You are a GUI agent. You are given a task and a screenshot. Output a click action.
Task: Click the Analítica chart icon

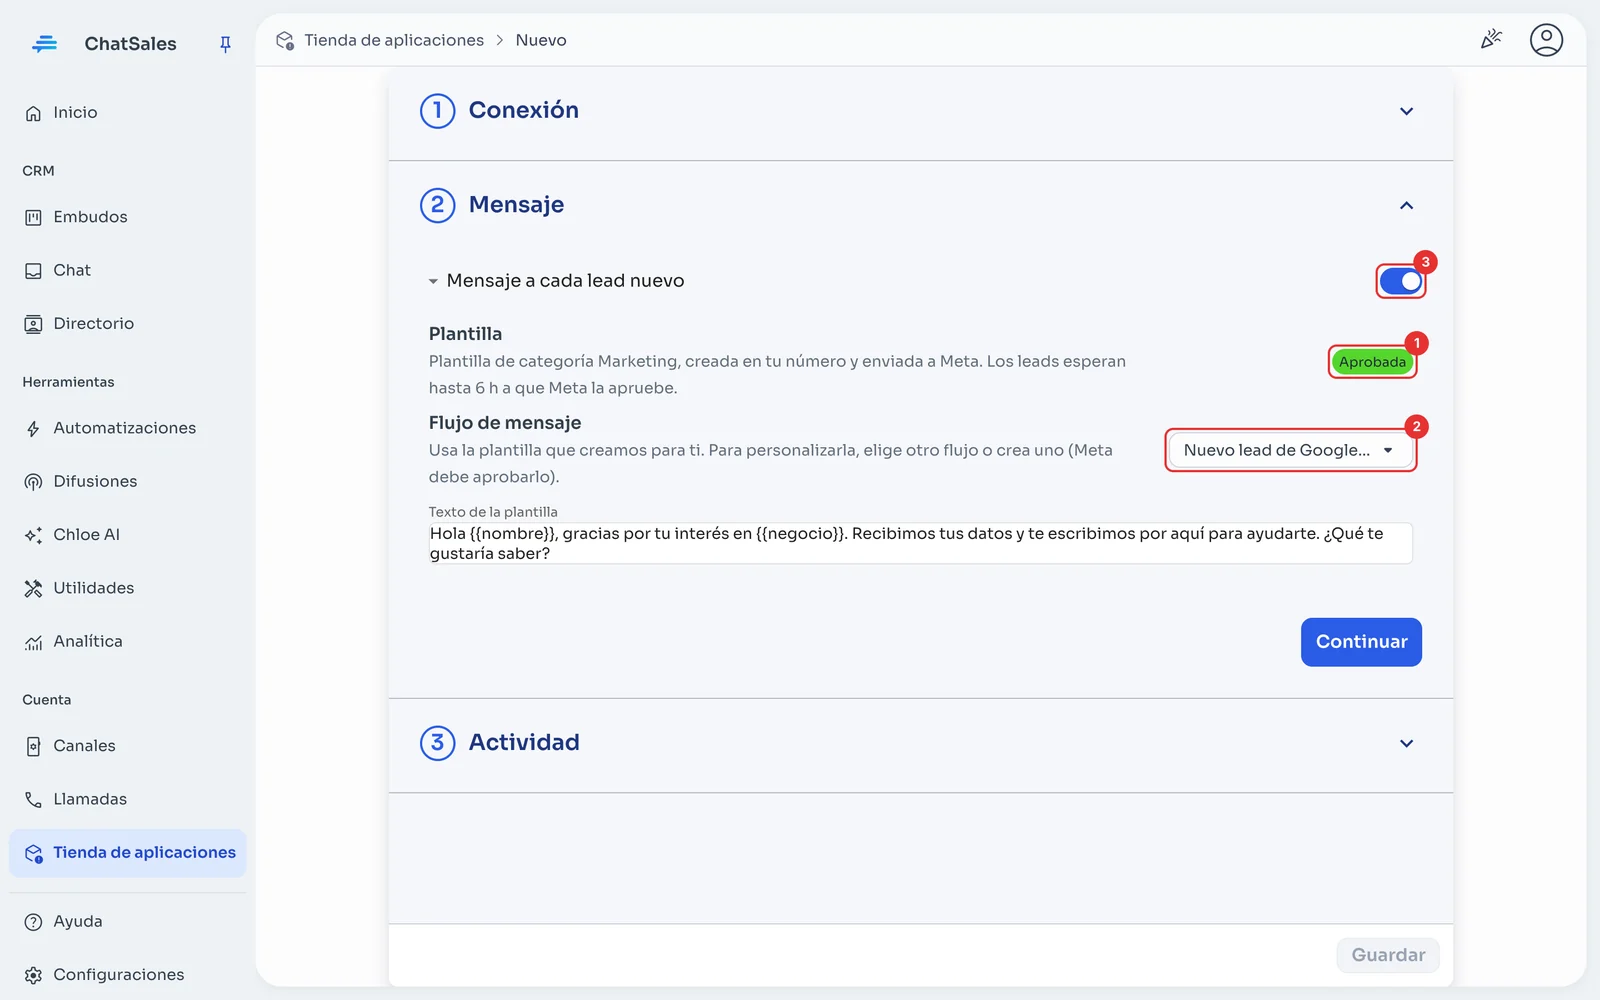coord(33,642)
